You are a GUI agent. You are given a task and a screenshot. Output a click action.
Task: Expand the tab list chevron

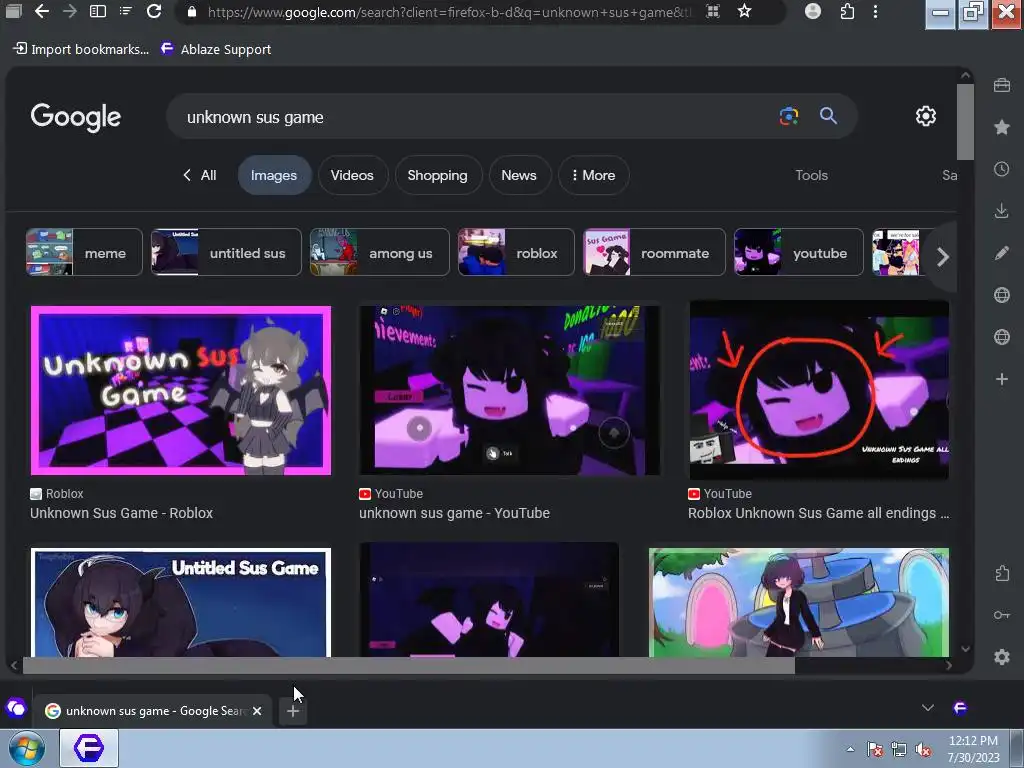click(927, 708)
